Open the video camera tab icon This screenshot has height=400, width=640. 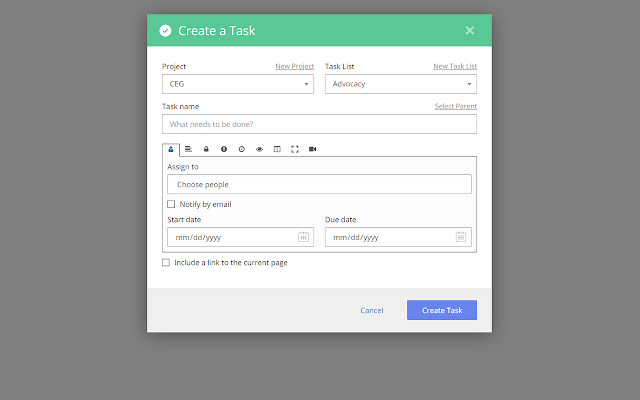[x=313, y=149]
